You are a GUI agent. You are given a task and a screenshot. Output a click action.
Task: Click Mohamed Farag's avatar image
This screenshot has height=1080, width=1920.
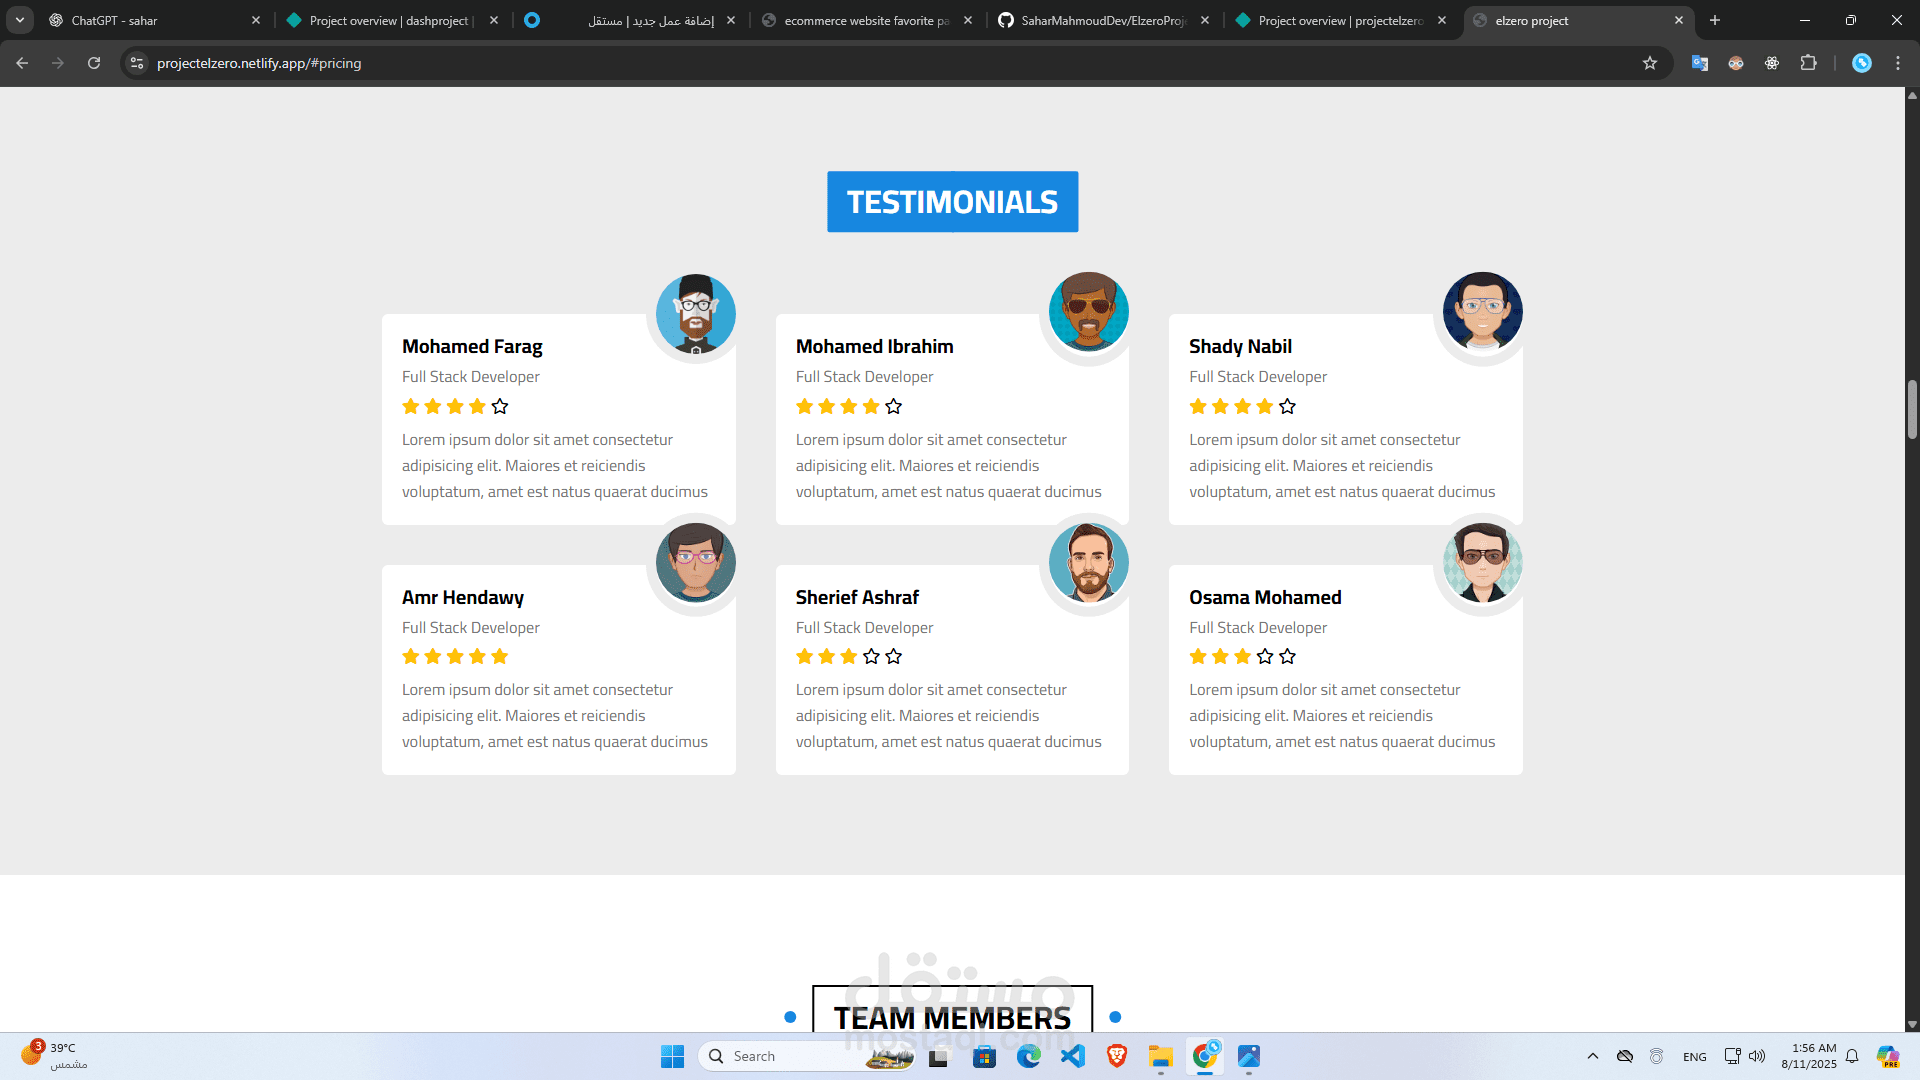click(695, 313)
